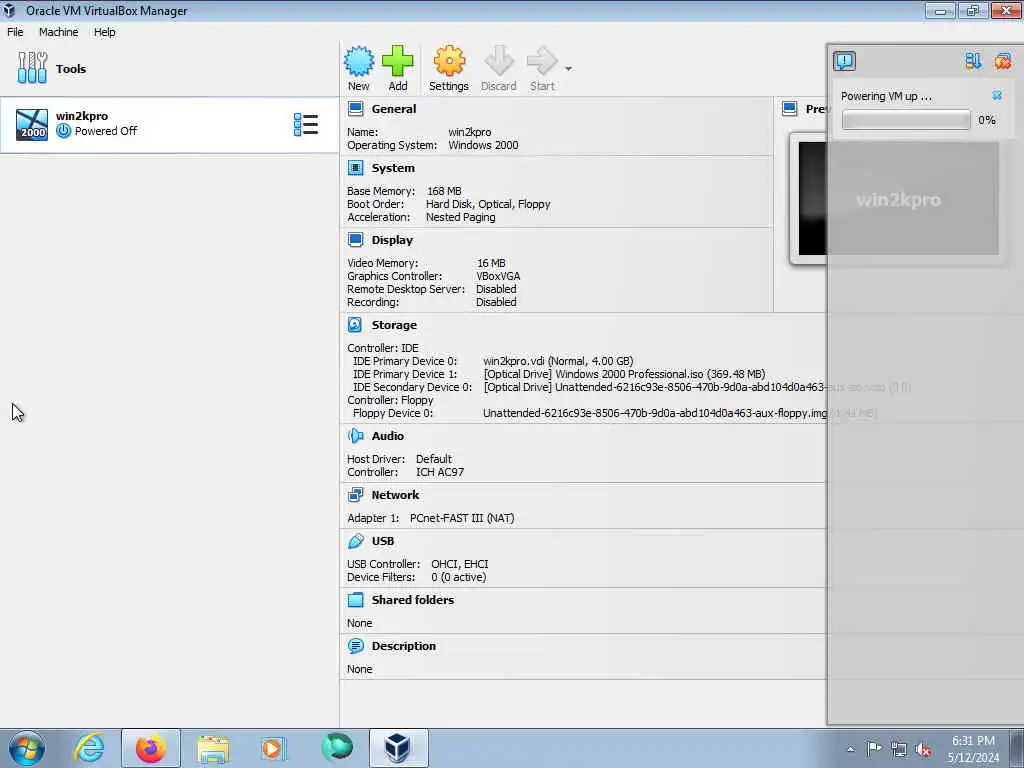
Task: Click the Preview section icon
Action: pos(790,109)
